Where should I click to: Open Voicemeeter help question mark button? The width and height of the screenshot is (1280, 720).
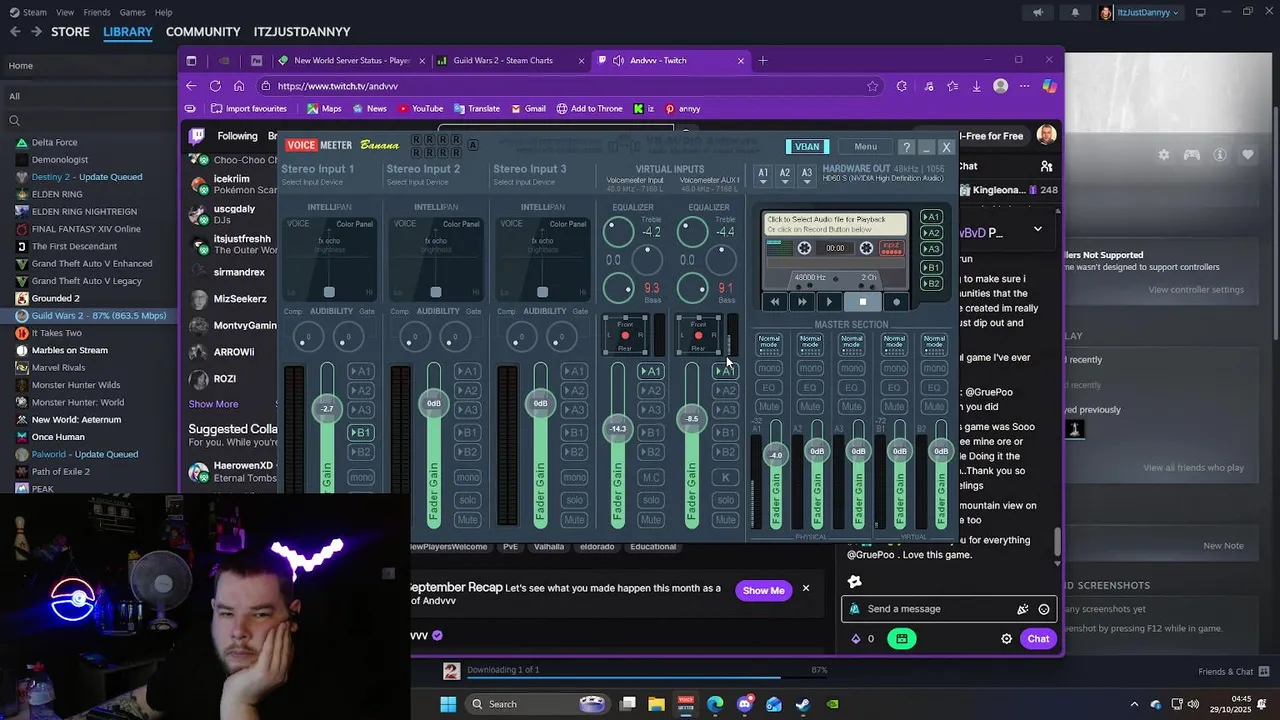pyautogui.click(x=906, y=147)
